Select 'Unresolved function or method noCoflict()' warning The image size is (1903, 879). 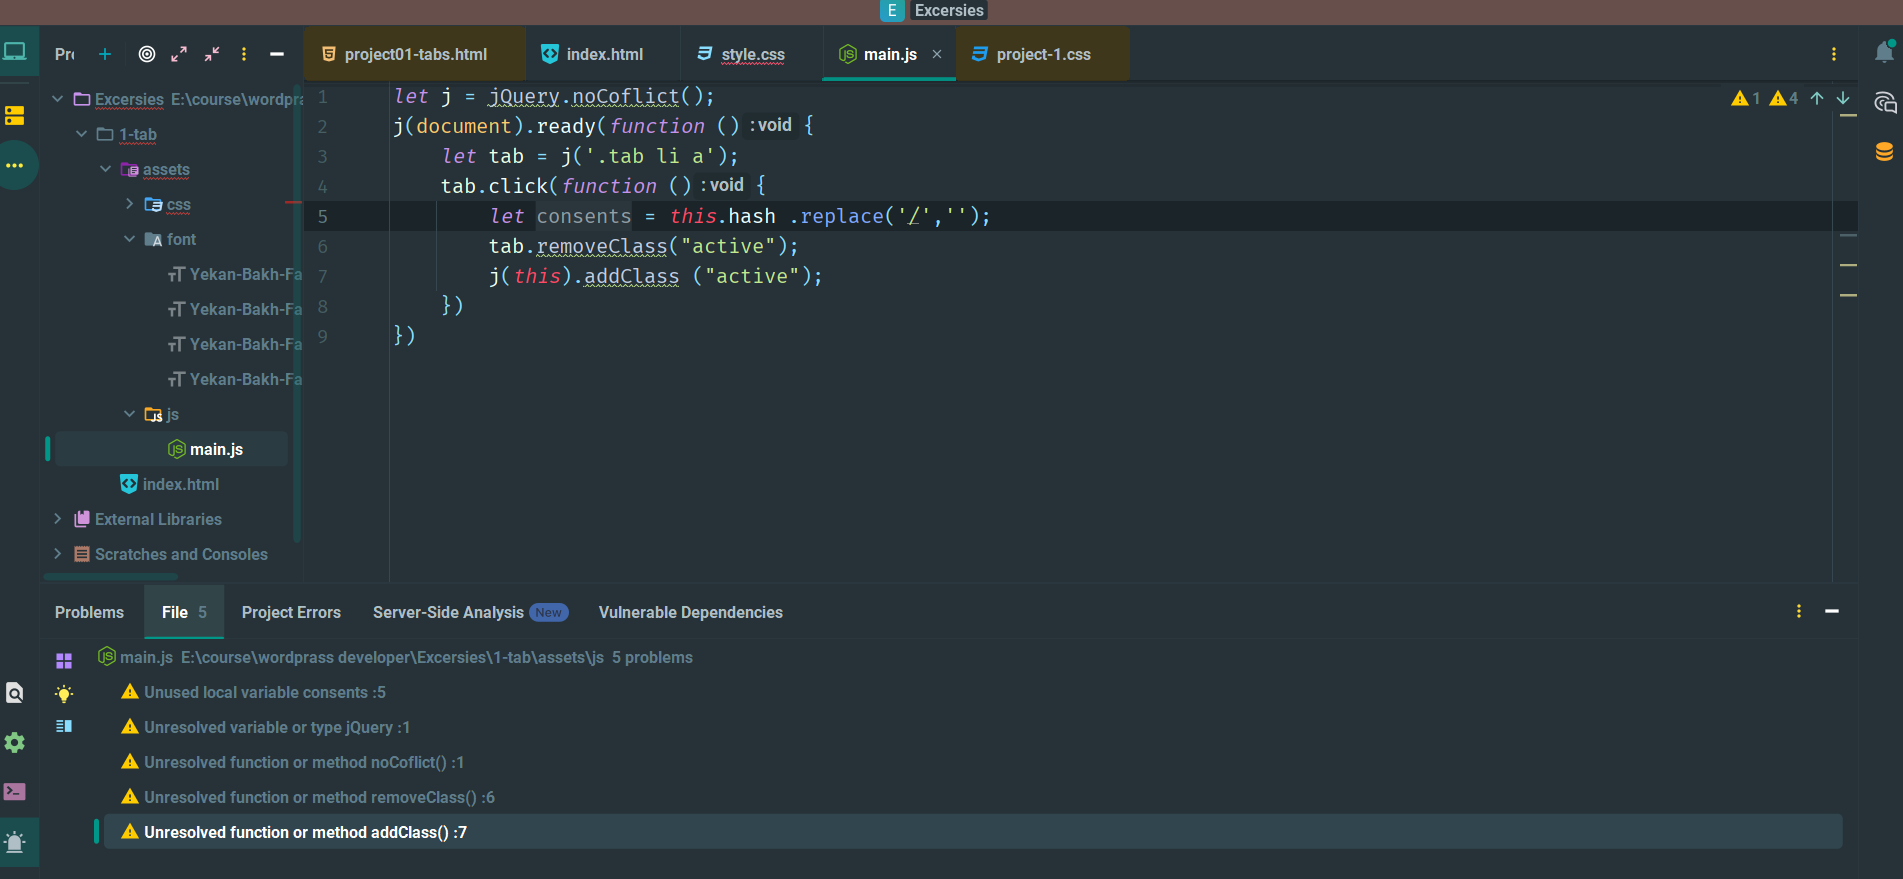[303, 762]
